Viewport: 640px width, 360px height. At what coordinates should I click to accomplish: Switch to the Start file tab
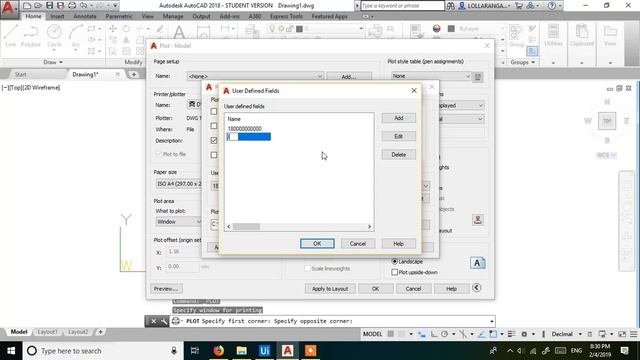(x=20, y=74)
